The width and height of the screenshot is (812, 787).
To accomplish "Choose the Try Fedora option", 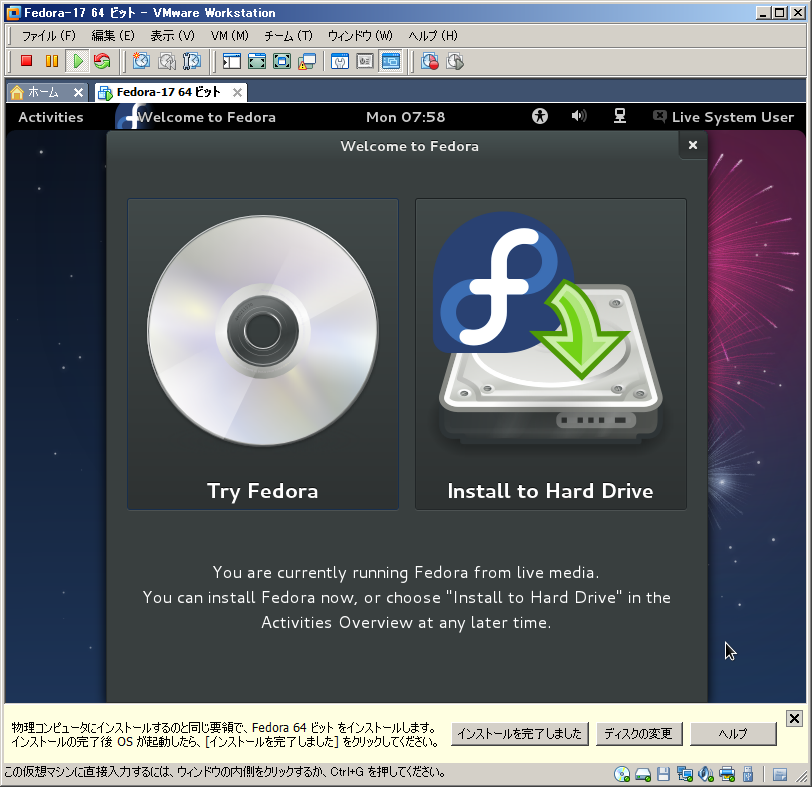I will 263,354.
